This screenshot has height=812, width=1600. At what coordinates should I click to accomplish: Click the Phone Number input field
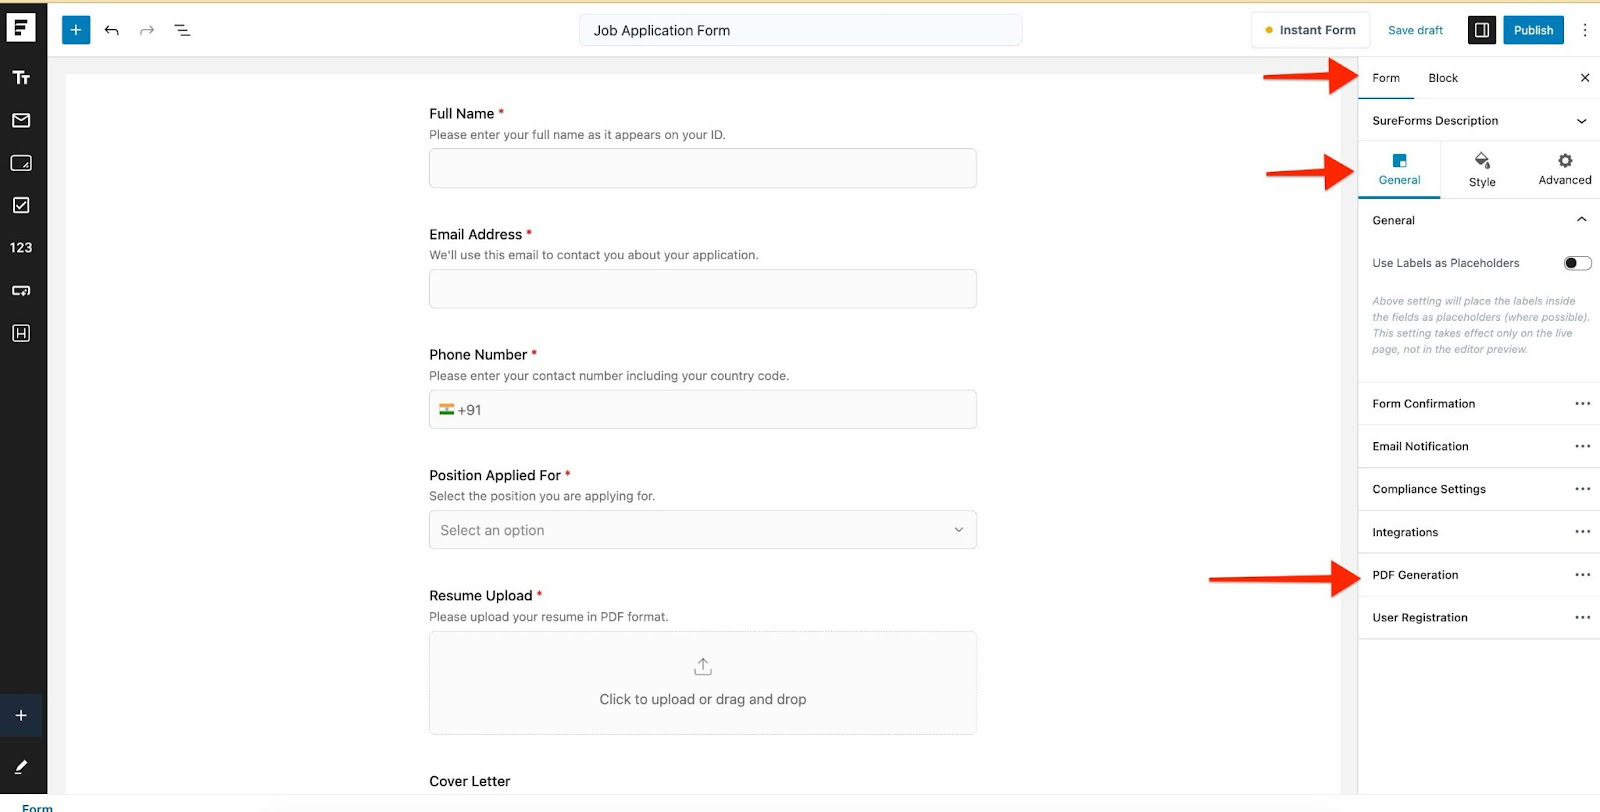[x=703, y=410]
